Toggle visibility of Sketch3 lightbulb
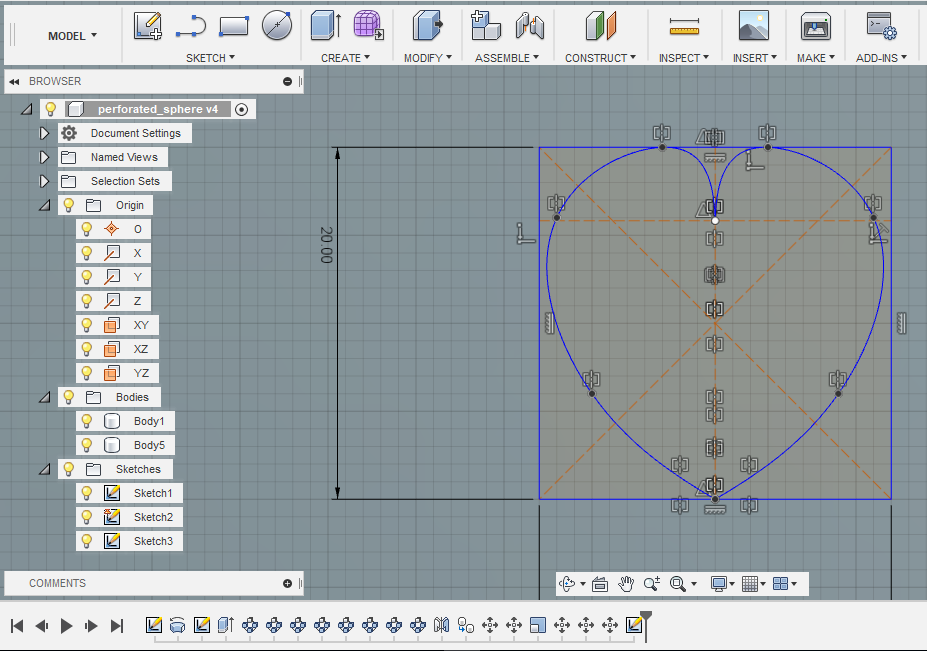This screenshot has width=927, height=651. [87, 541]
